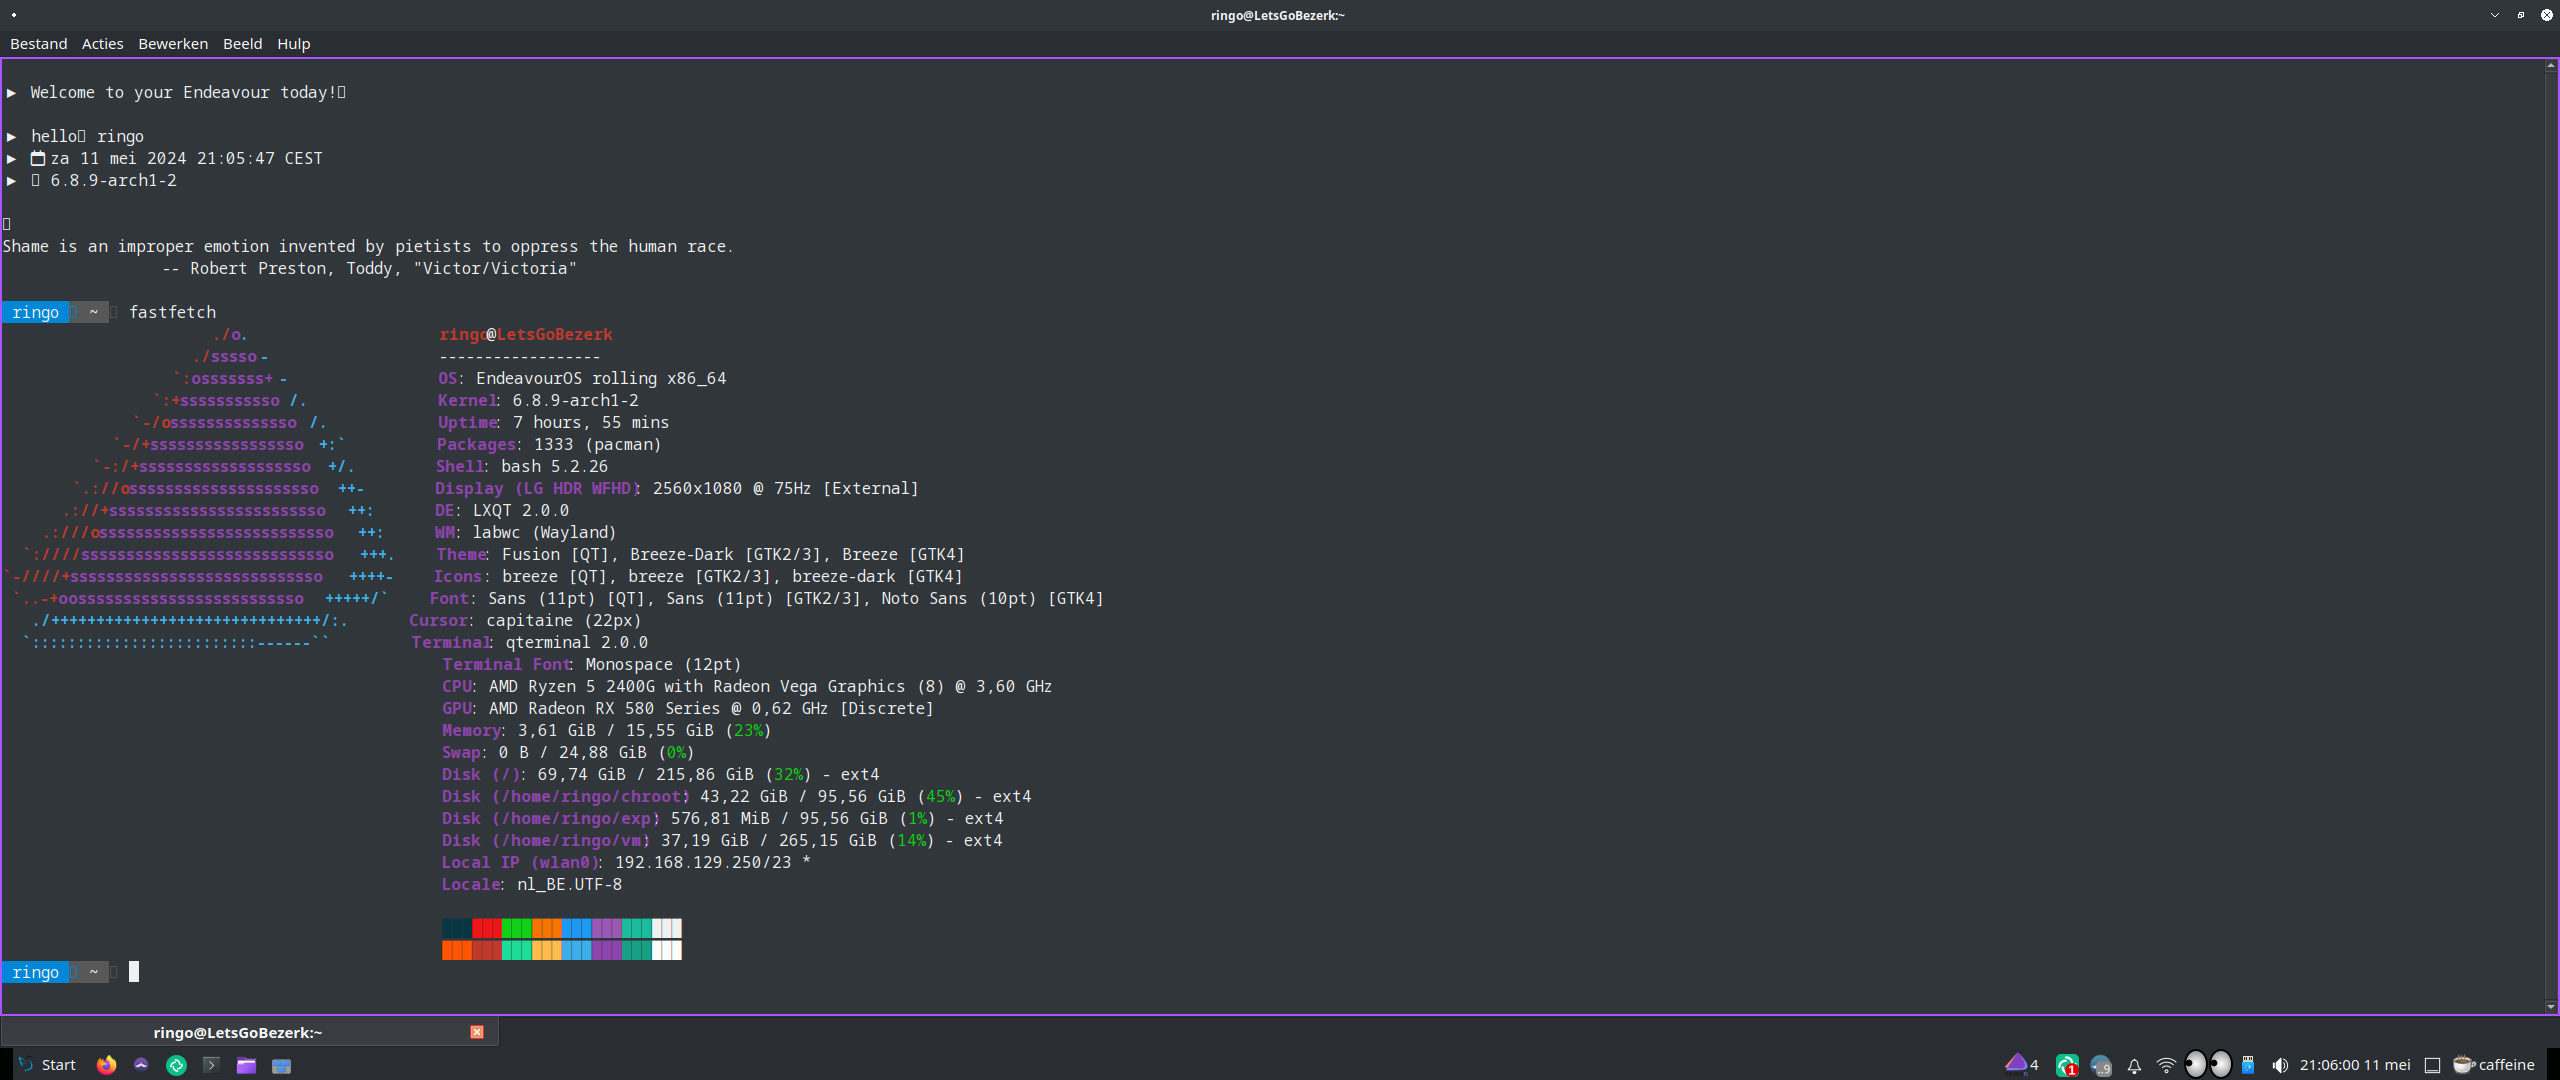
Task: Open the notifications bell tray icon
Action: pos(2134,1066)
